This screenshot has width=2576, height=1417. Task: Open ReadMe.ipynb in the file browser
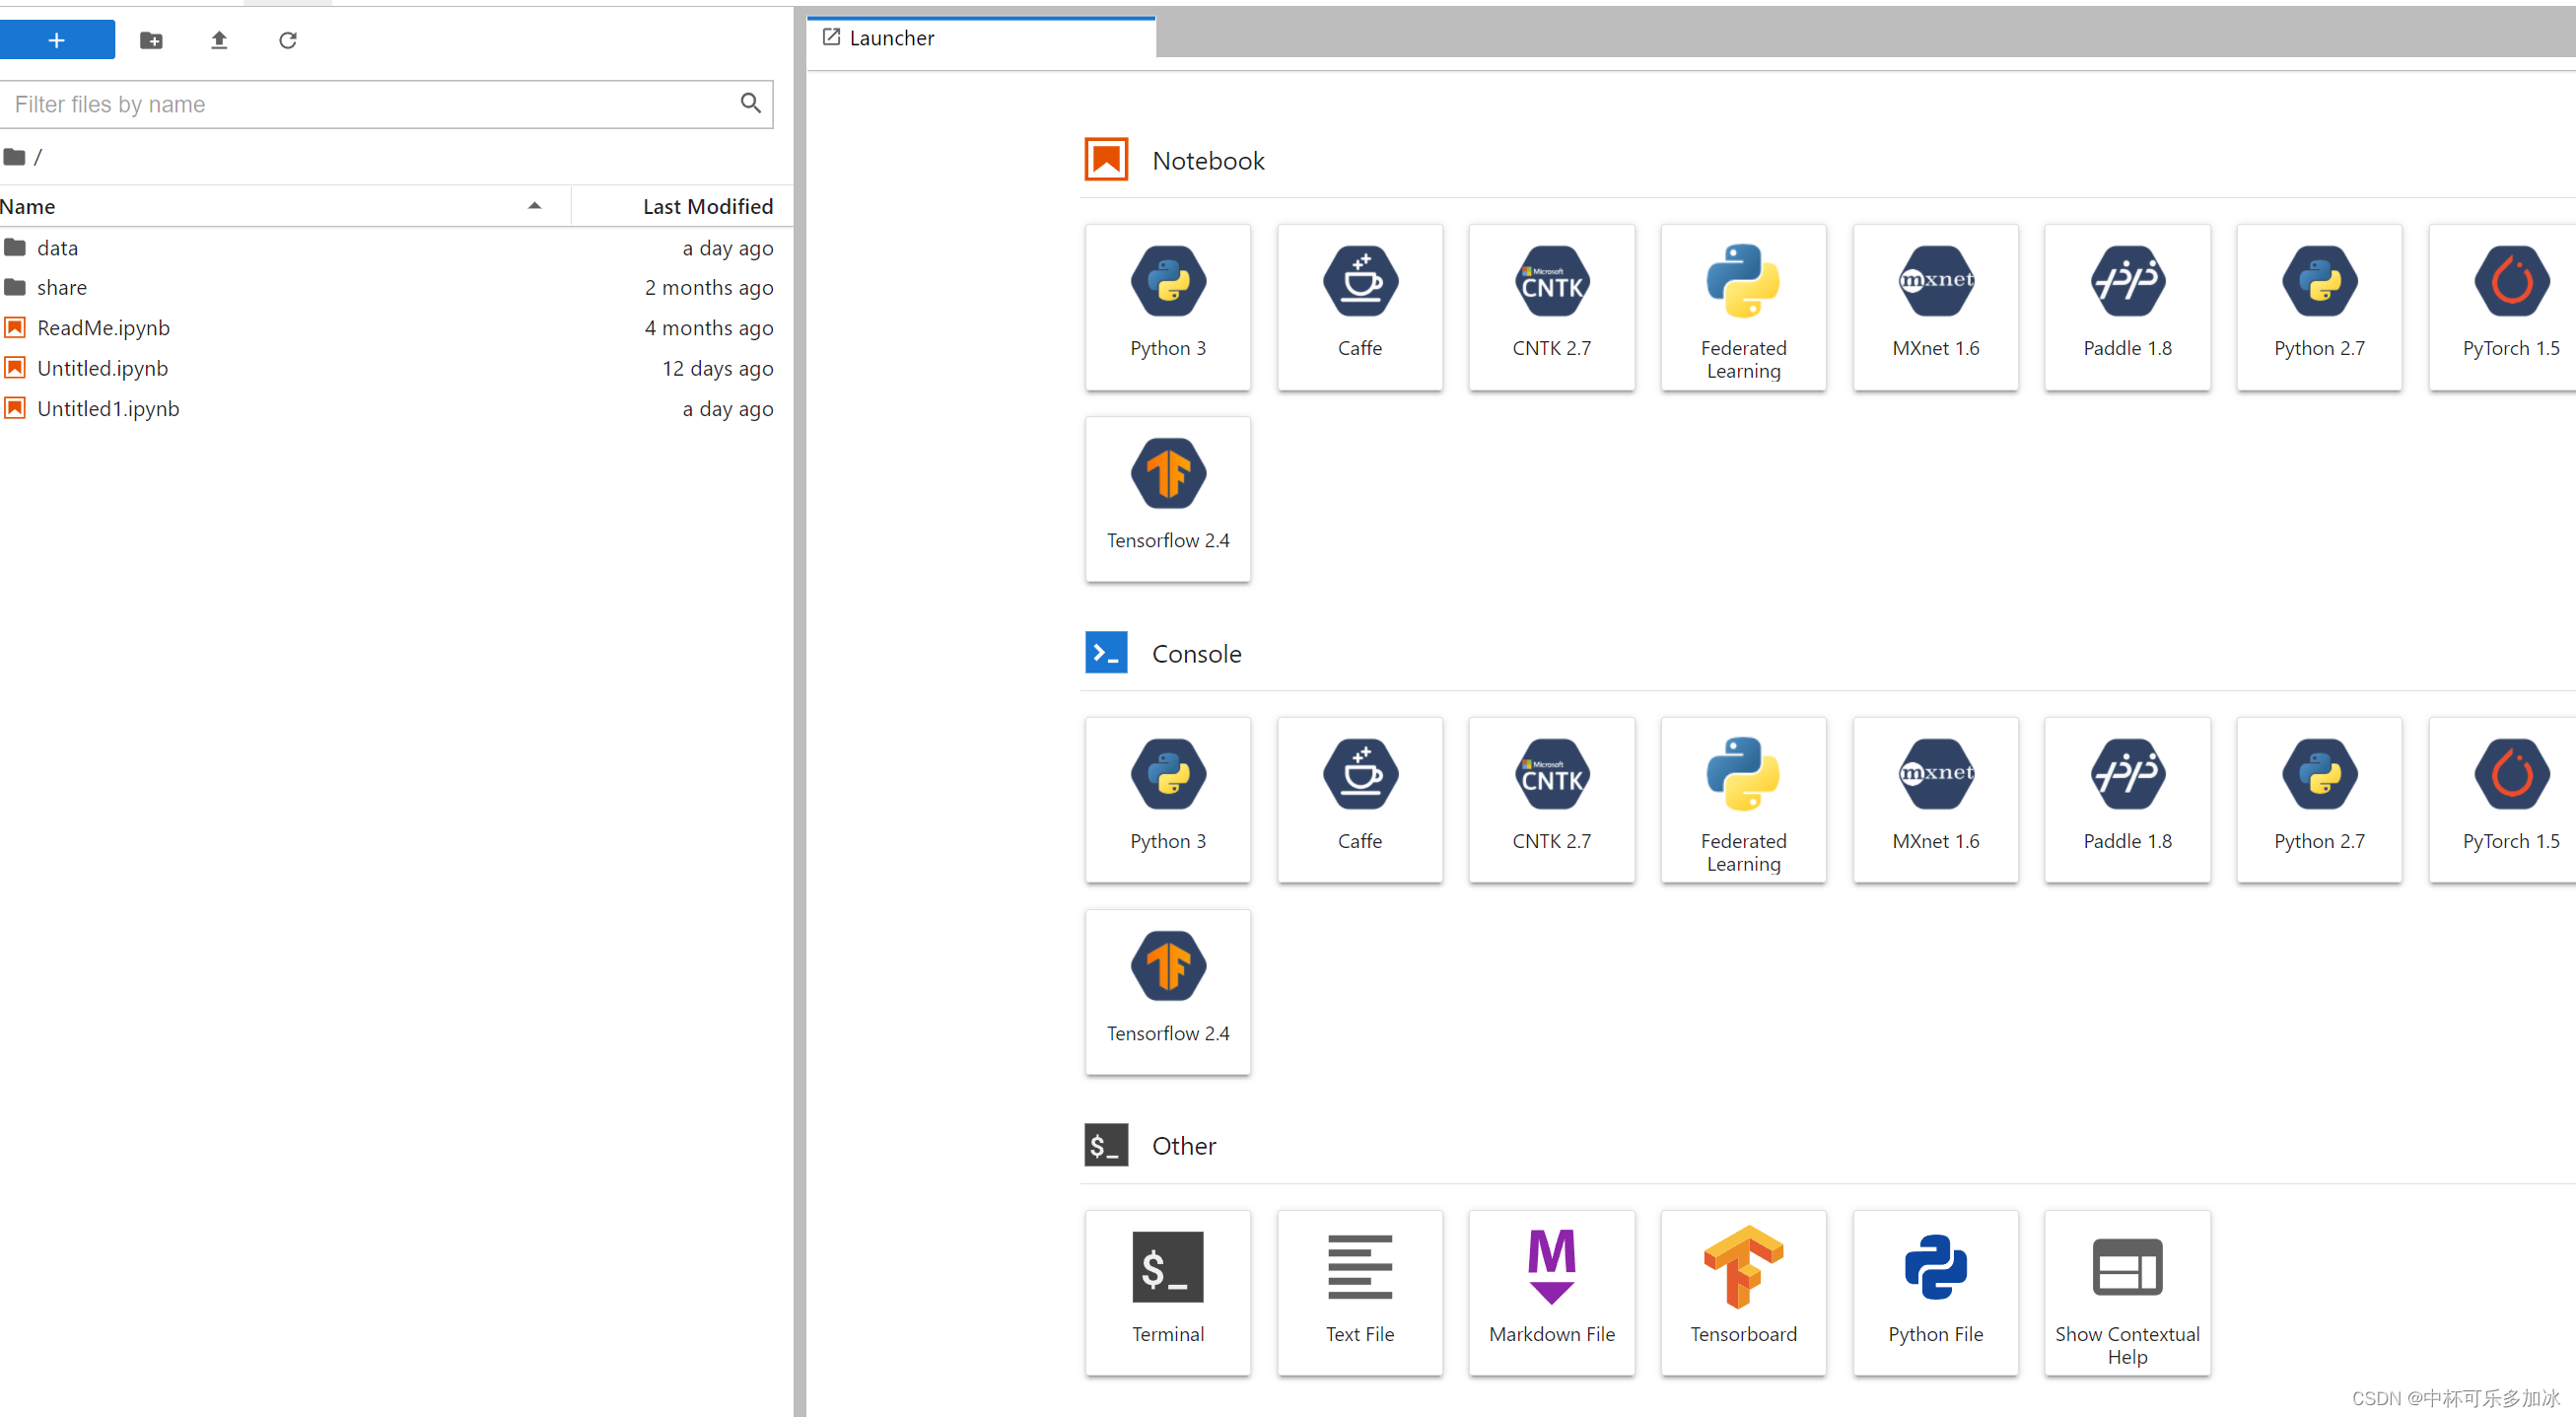click(x=103, y=328)
